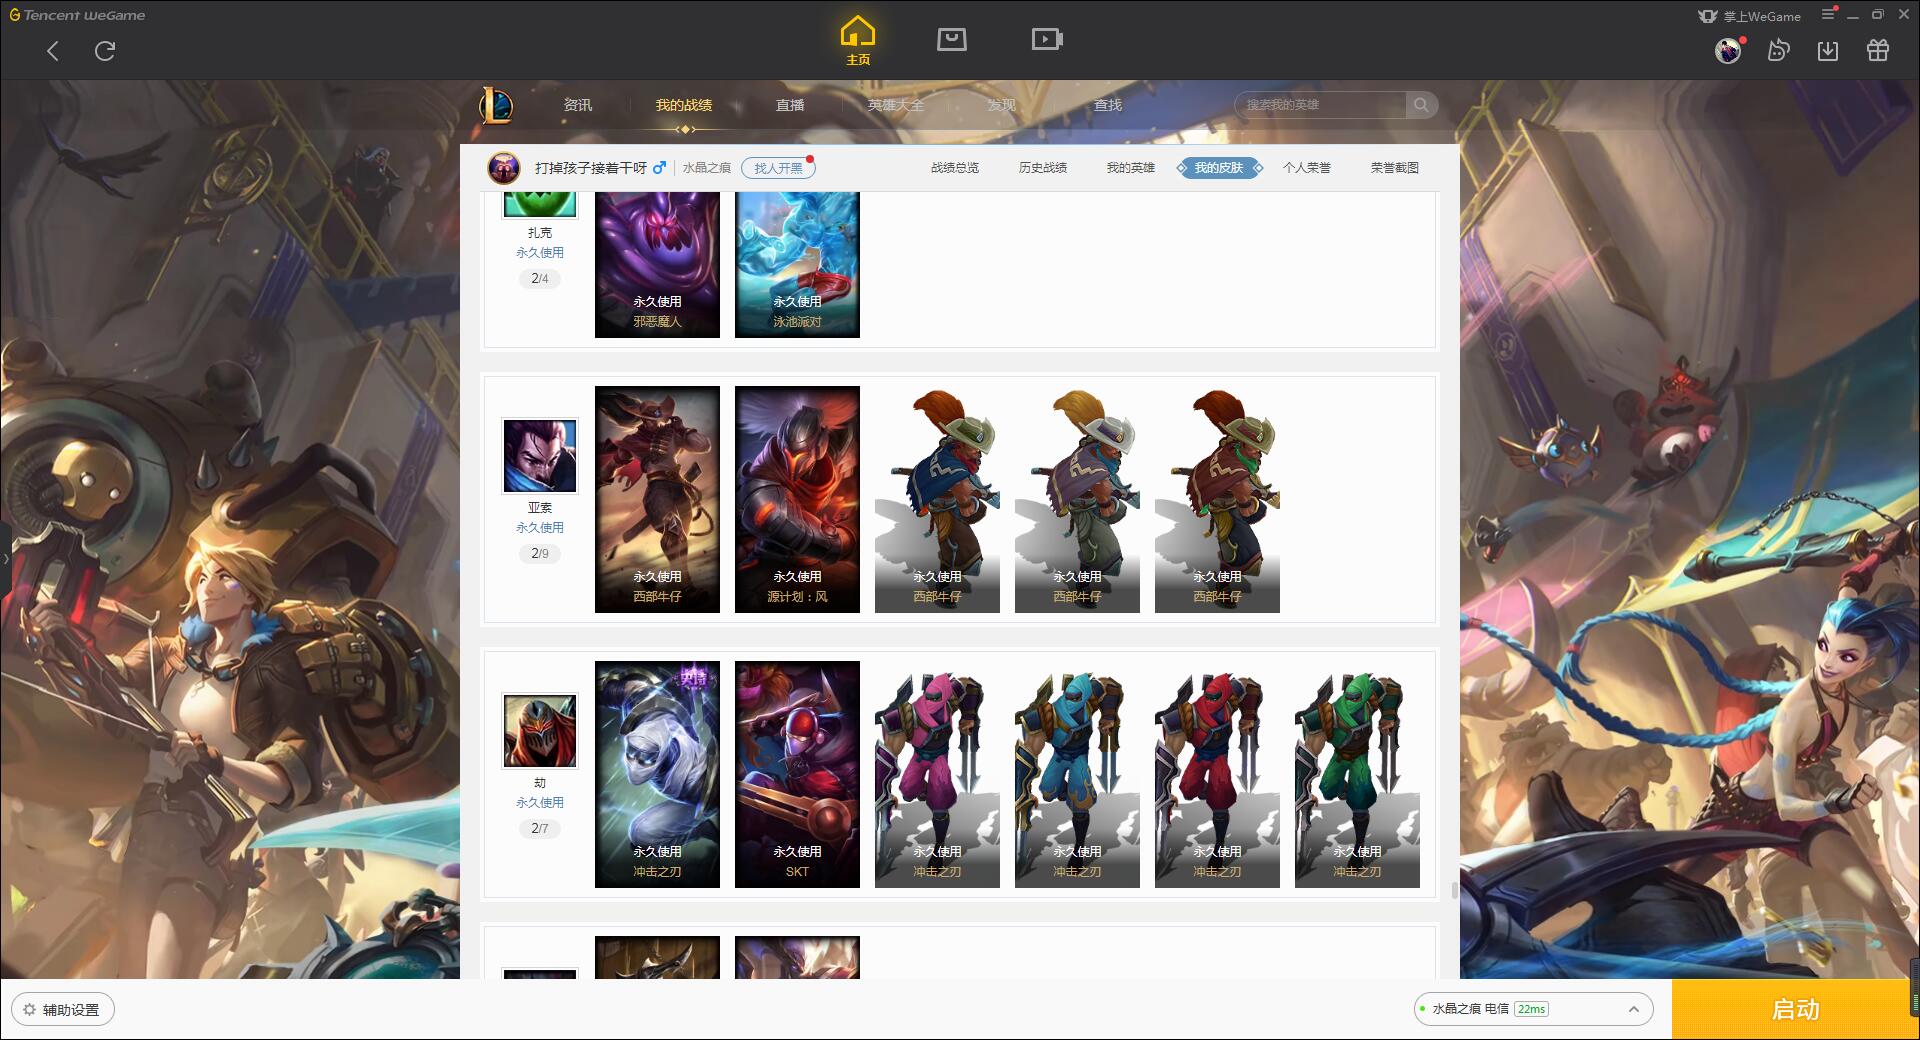Select the 我的皮肤 sub-tab
The height and width of the screenshot is (1040, 1920).
[x=1219, y=168]
